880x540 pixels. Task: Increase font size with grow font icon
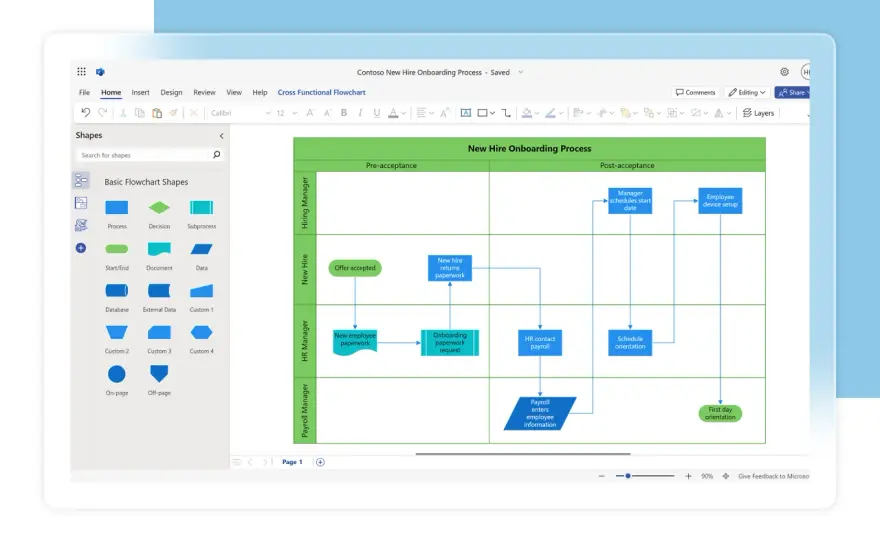click(310, 113)
